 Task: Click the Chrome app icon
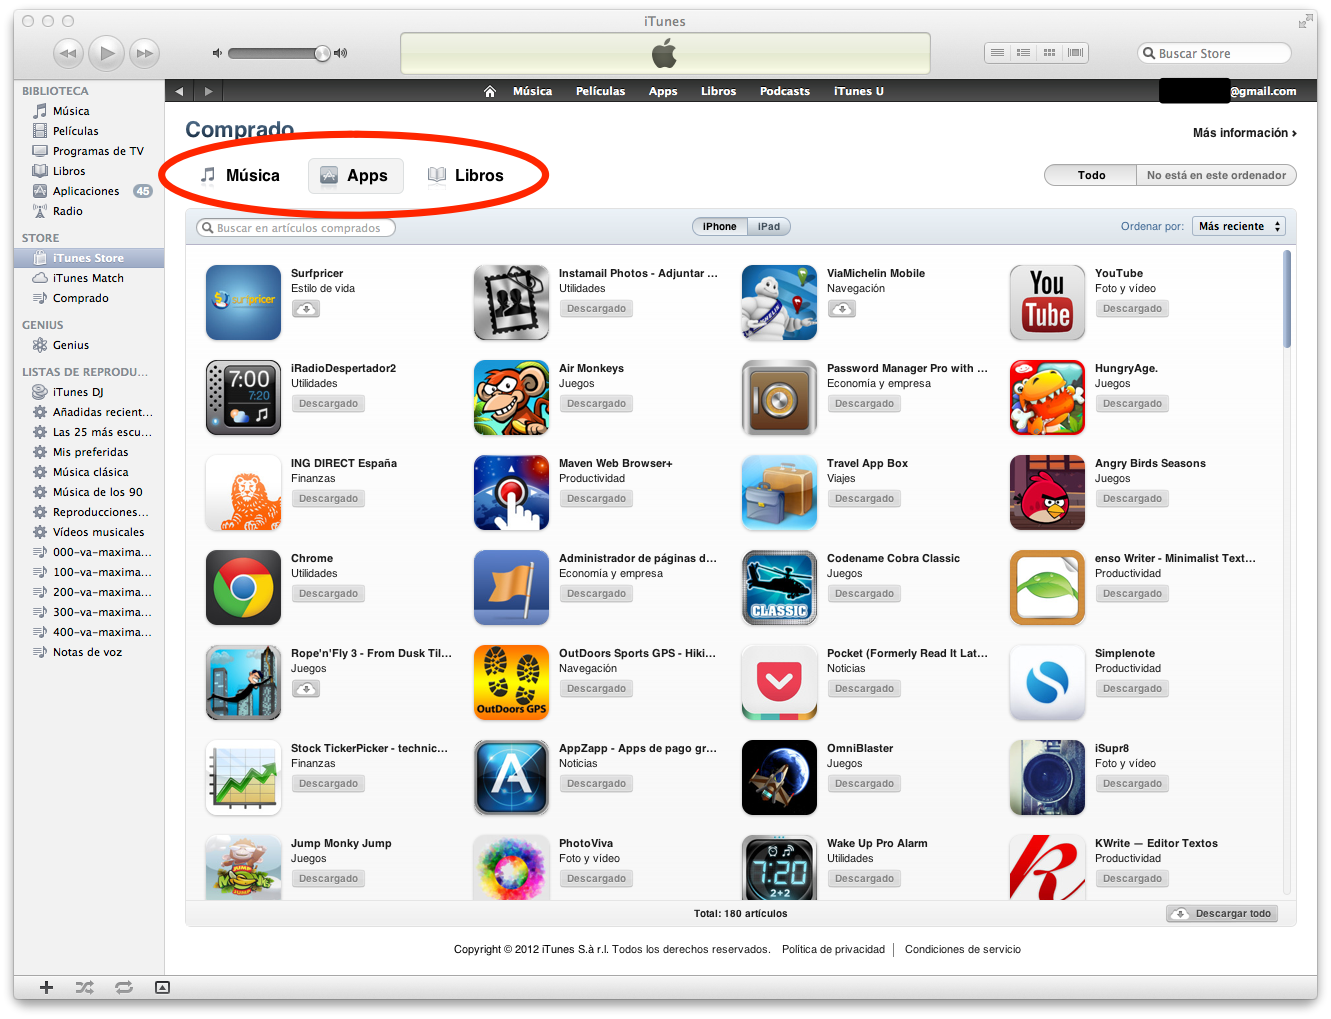point(243,587)
